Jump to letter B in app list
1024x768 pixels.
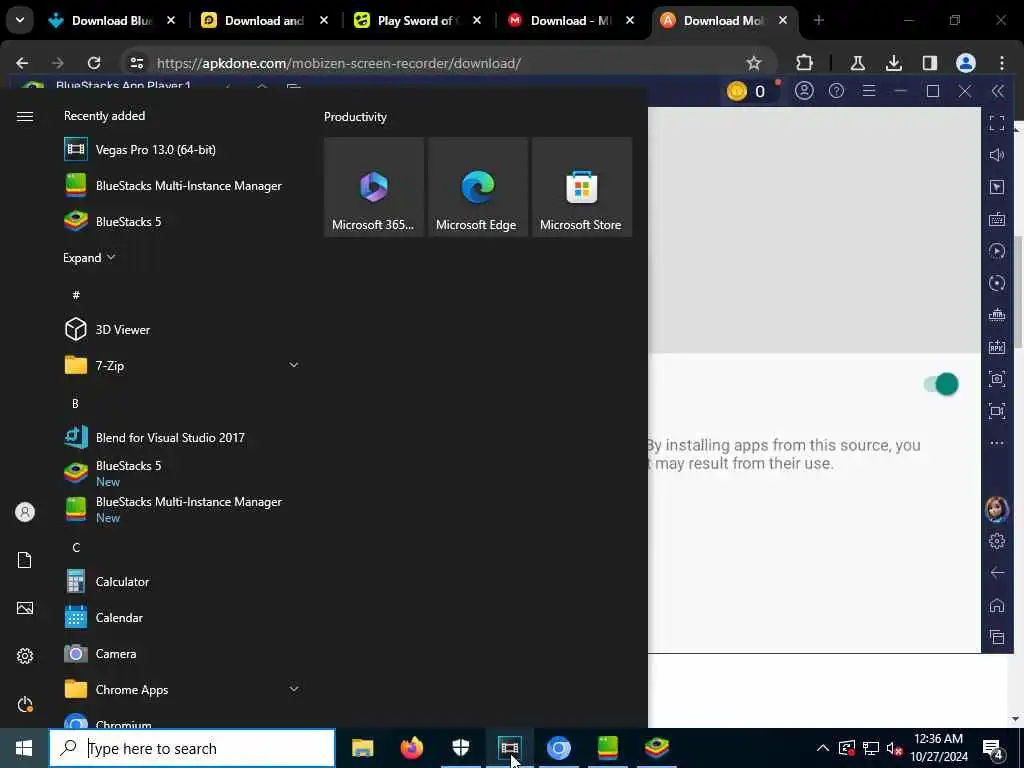[x=75, y=403]
